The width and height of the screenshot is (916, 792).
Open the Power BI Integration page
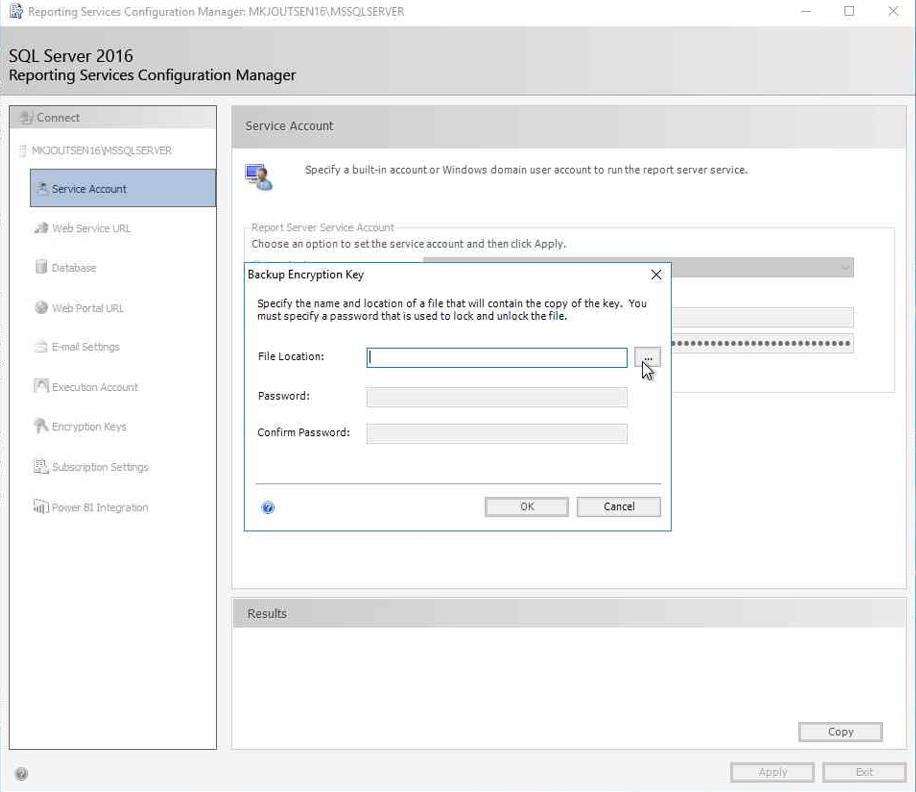click(99, 508)
